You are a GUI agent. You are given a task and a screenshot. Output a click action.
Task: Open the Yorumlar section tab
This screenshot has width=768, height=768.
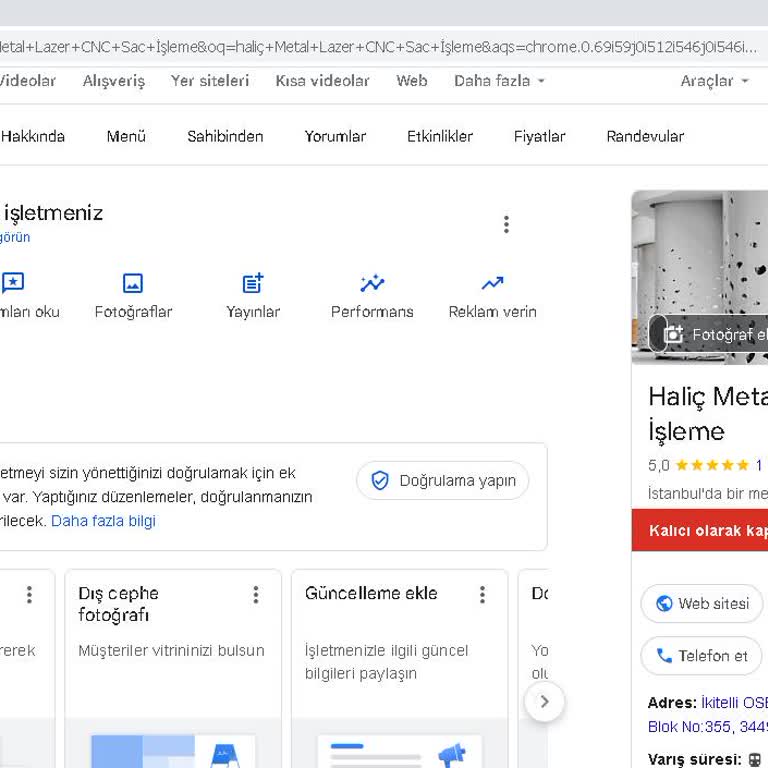pyautogui.click(x=335, y=136)
